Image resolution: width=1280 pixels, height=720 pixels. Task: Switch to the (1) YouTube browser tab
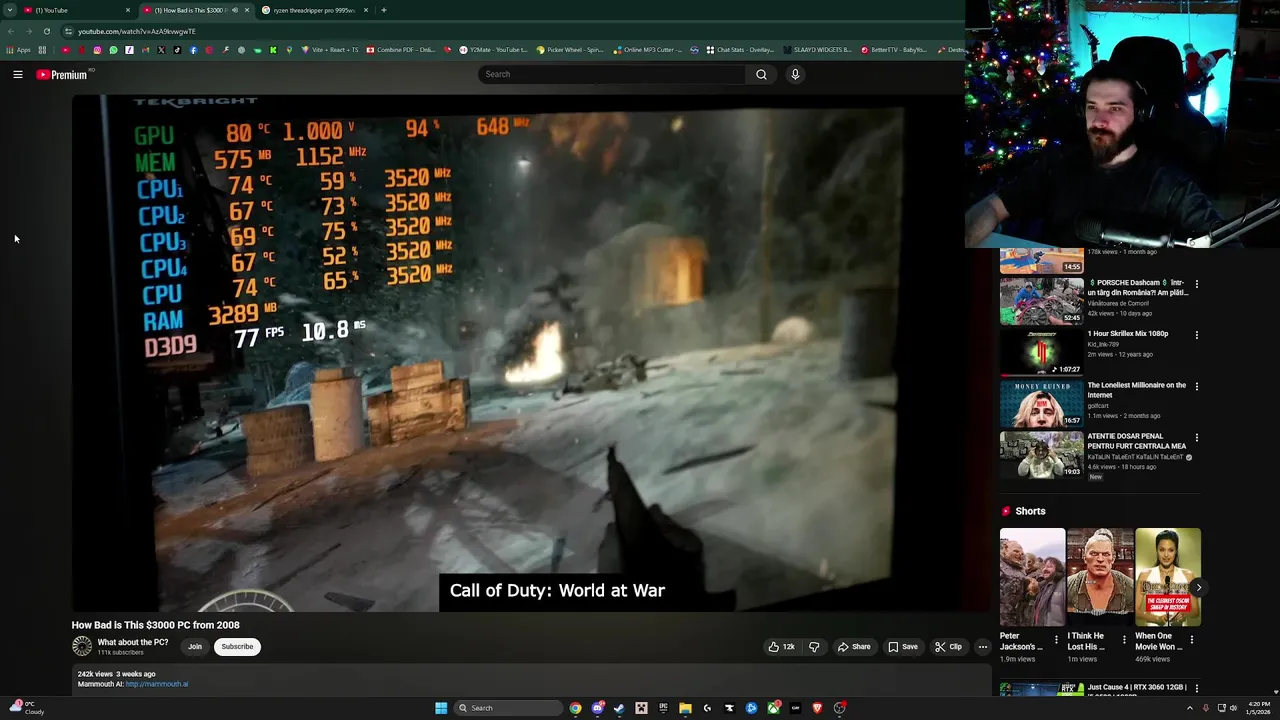point(75,10)
